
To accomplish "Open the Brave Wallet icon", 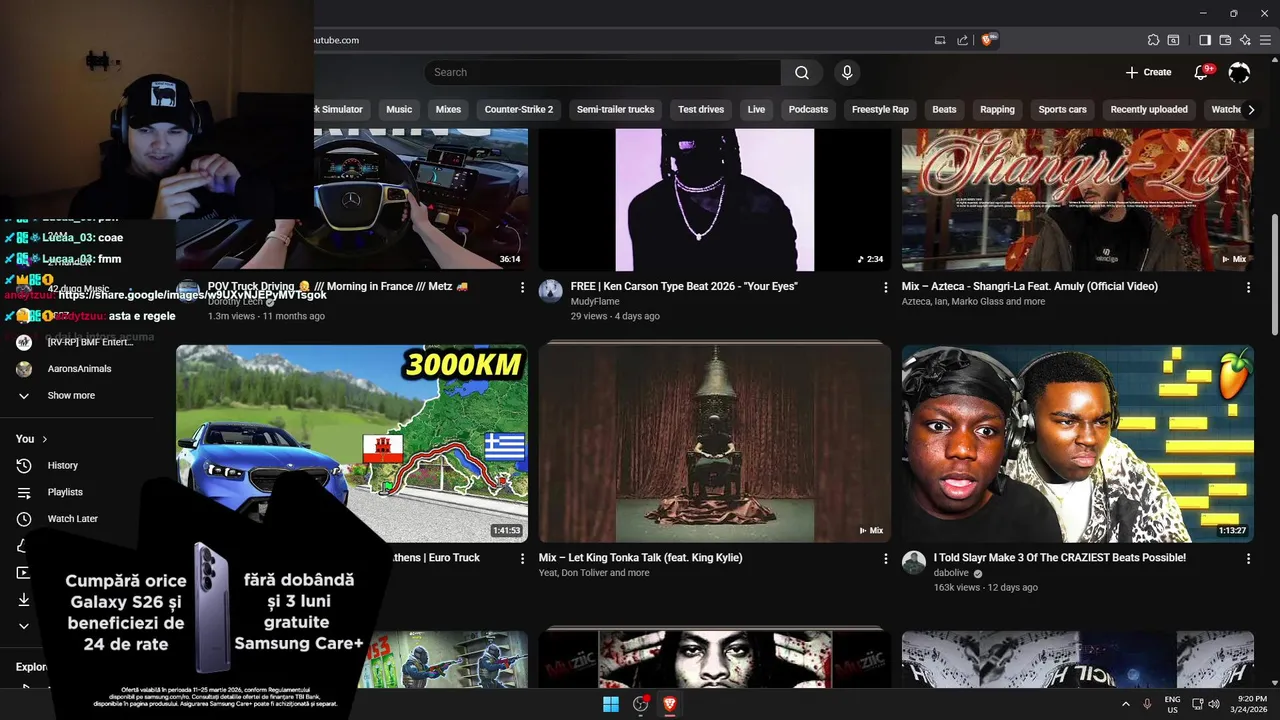I will (1225, 40).
